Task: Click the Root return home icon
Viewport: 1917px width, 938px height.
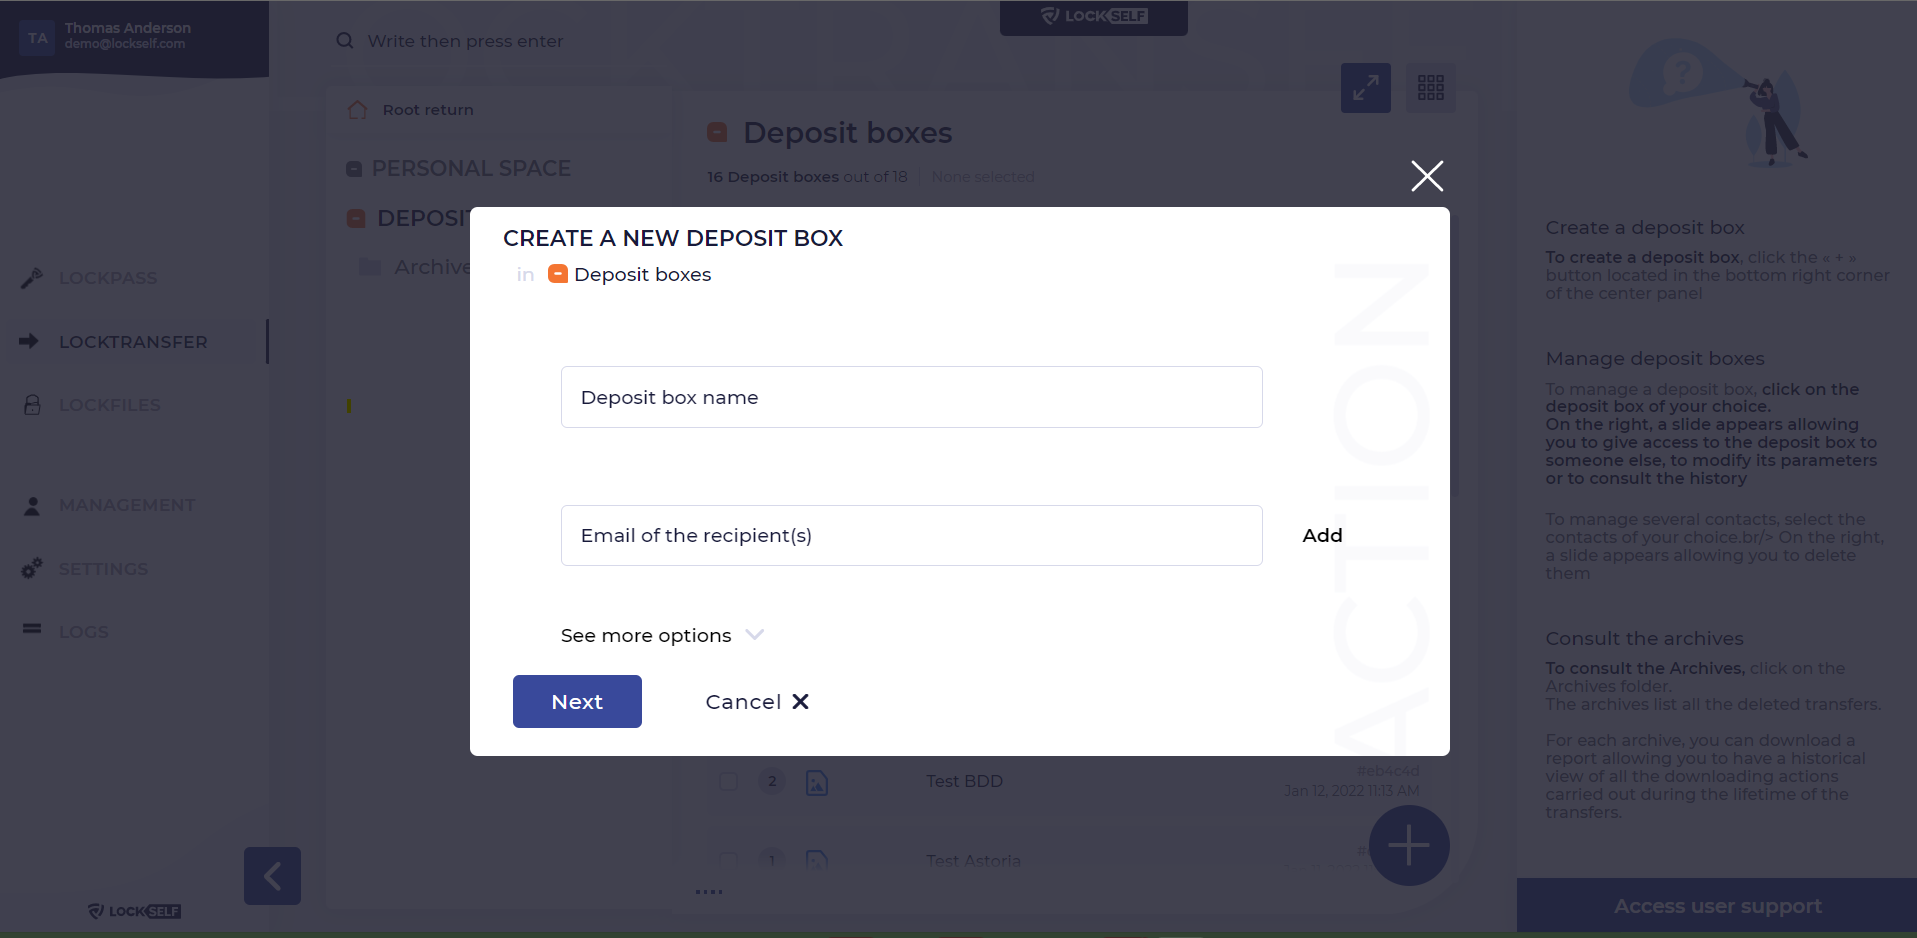Action: pyautogui.click(x=357, y=110)
